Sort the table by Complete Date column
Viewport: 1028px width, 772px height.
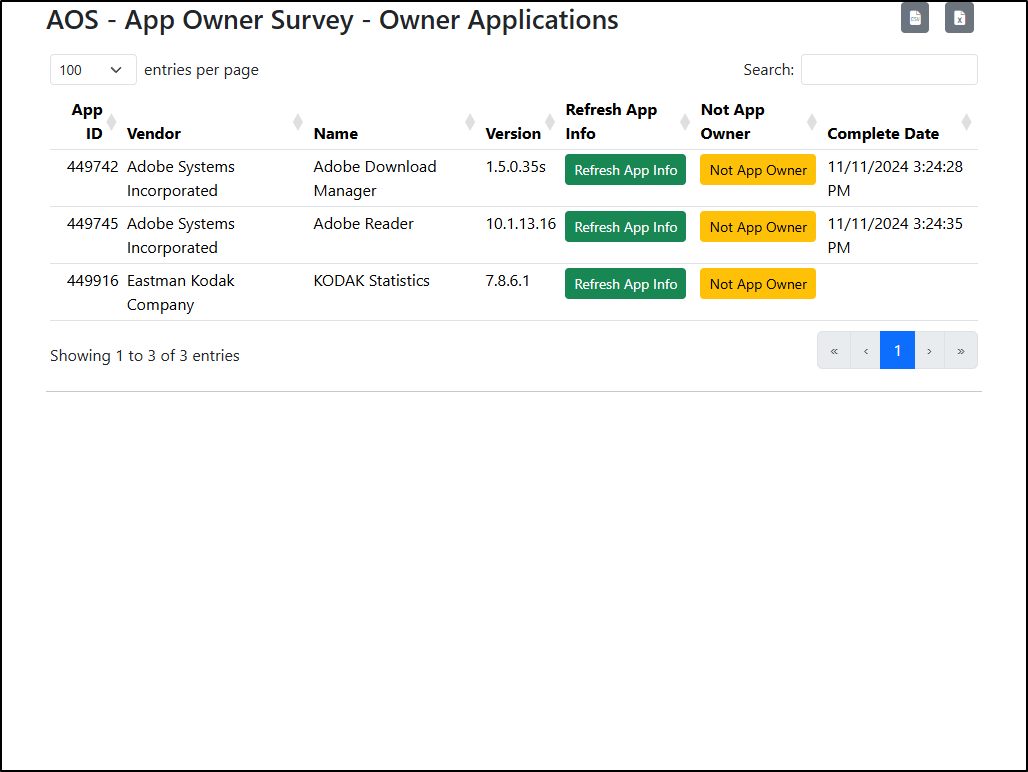pos(900,122)
